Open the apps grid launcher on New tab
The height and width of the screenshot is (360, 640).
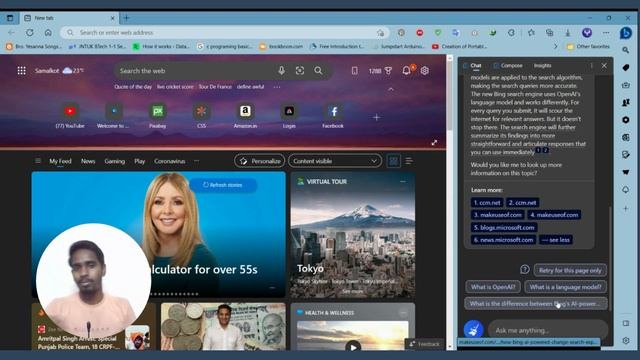tap(22, 71)
